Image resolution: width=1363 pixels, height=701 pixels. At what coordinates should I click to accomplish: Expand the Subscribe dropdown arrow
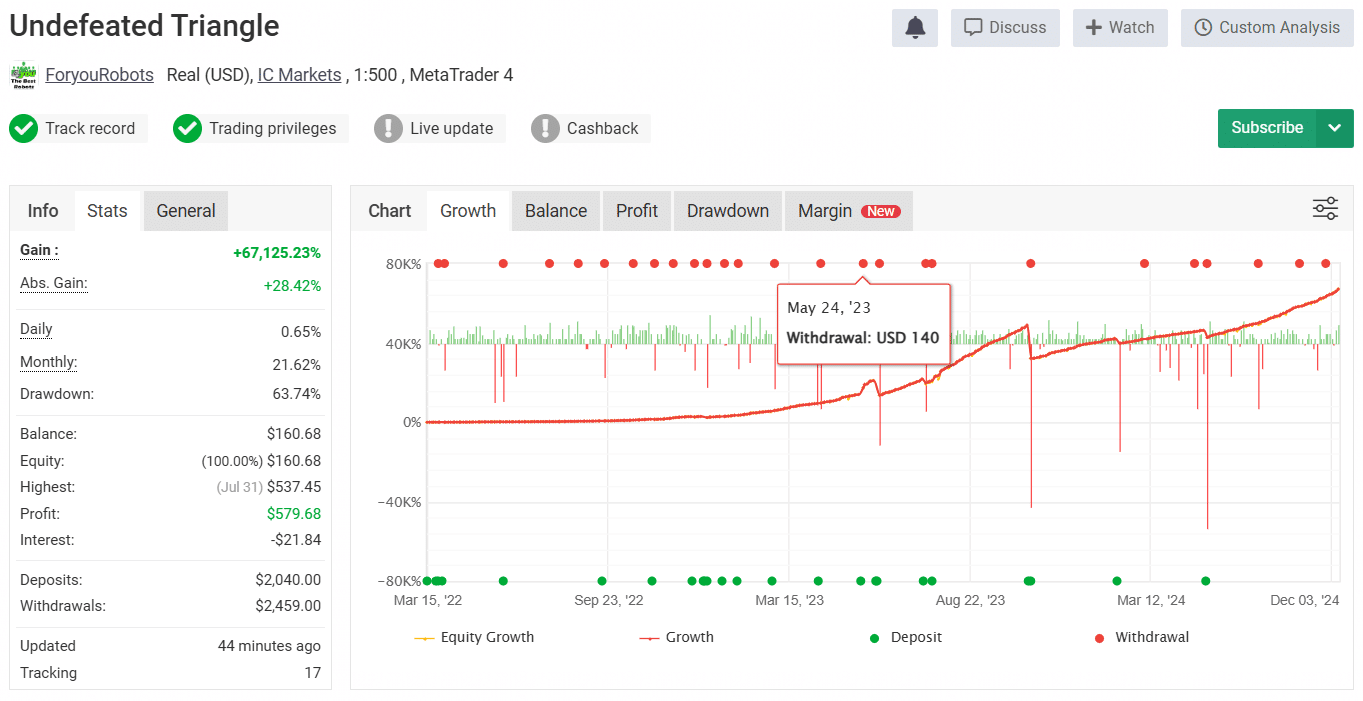1334,128
